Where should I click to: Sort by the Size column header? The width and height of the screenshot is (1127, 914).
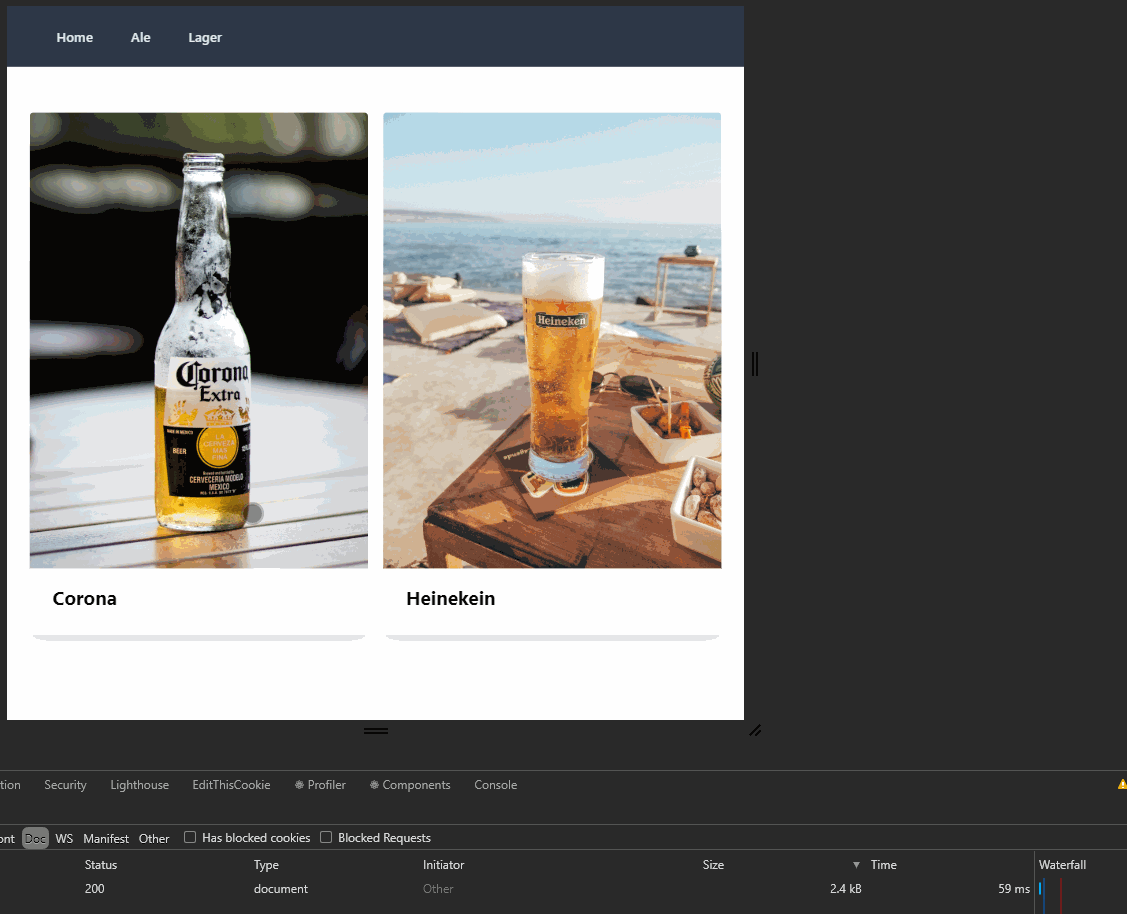(713, 864)
